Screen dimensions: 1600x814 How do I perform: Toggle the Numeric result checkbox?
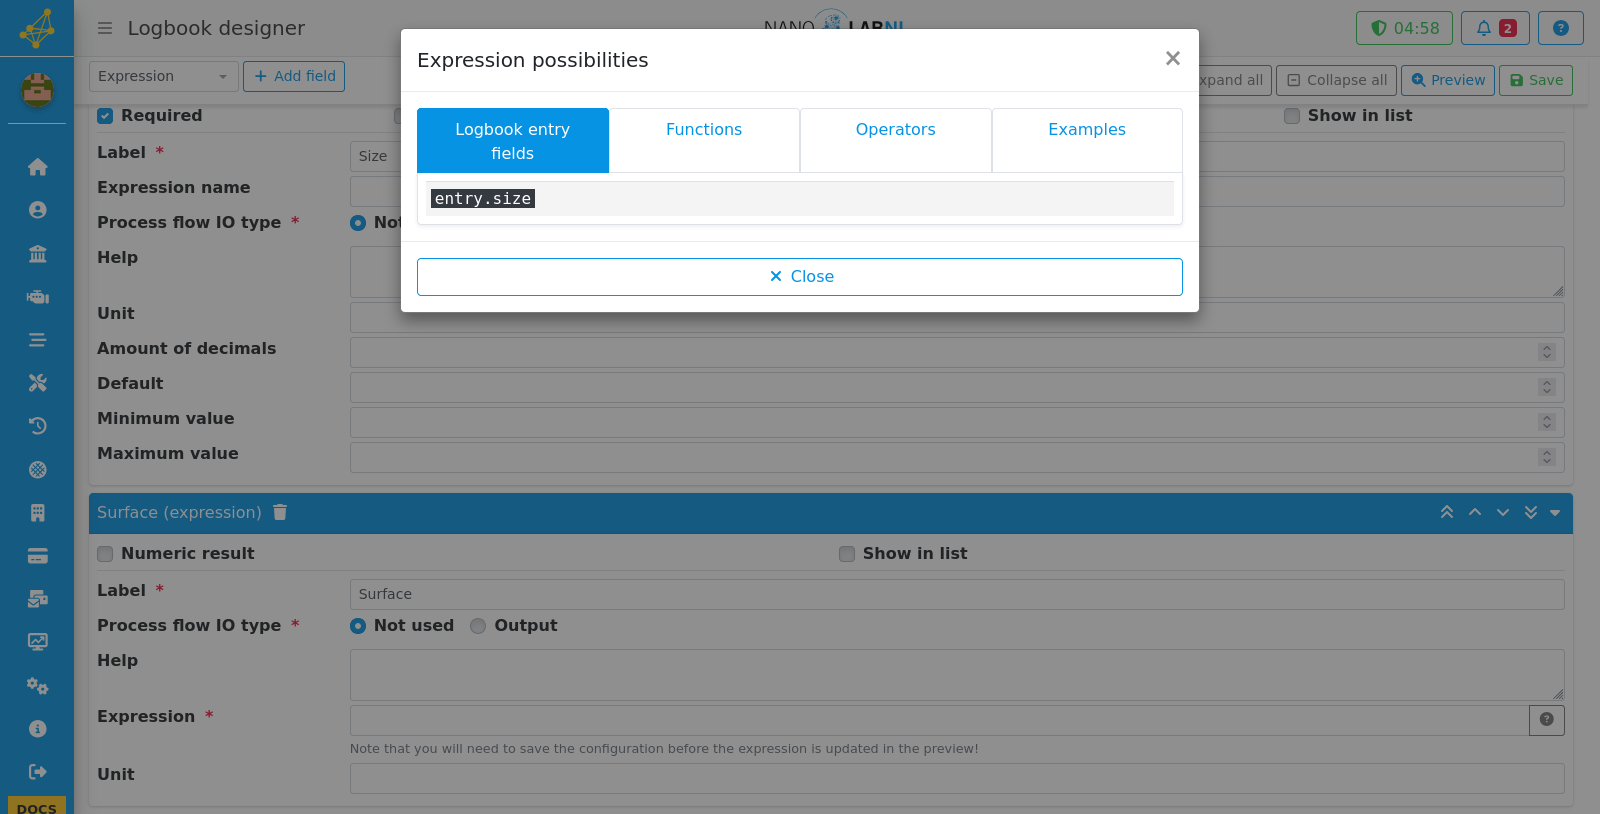click(x=105, y=554)
